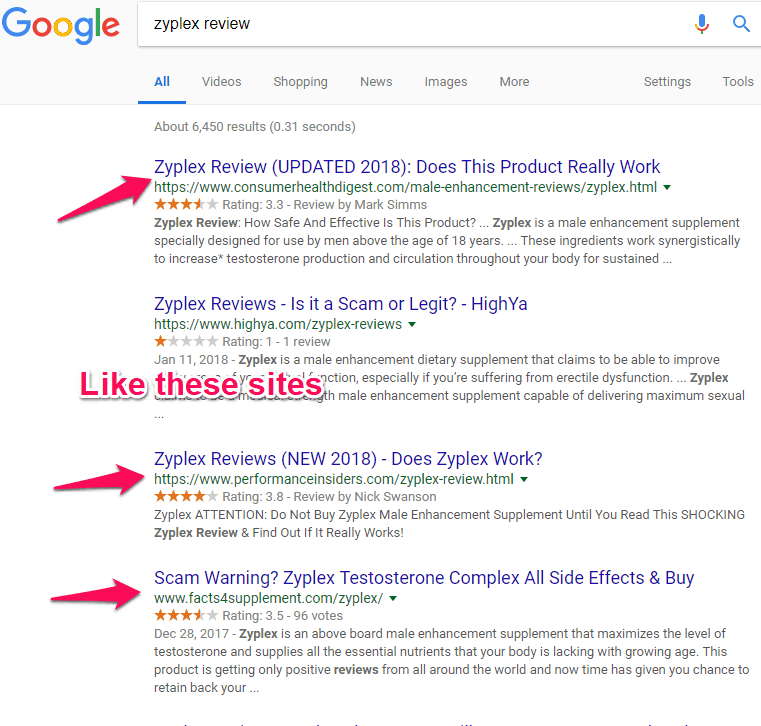Click 'Rating: 1 - 1 review' text

276,342
